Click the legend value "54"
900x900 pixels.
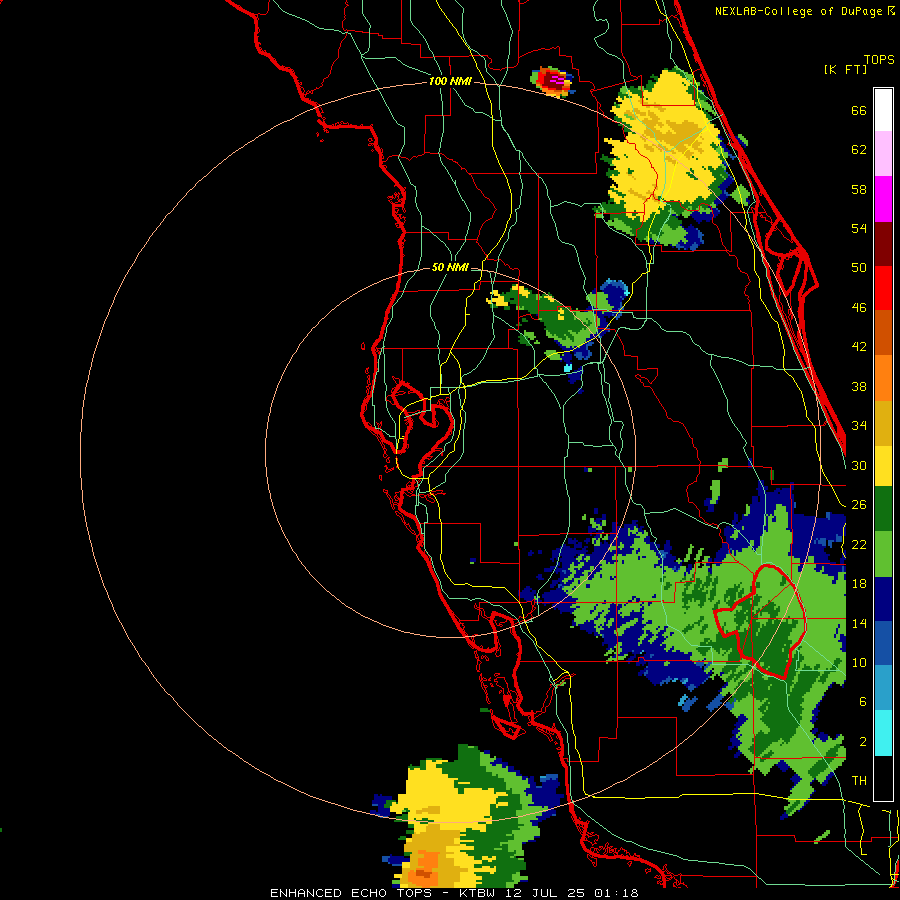click(x=859, y=228)
